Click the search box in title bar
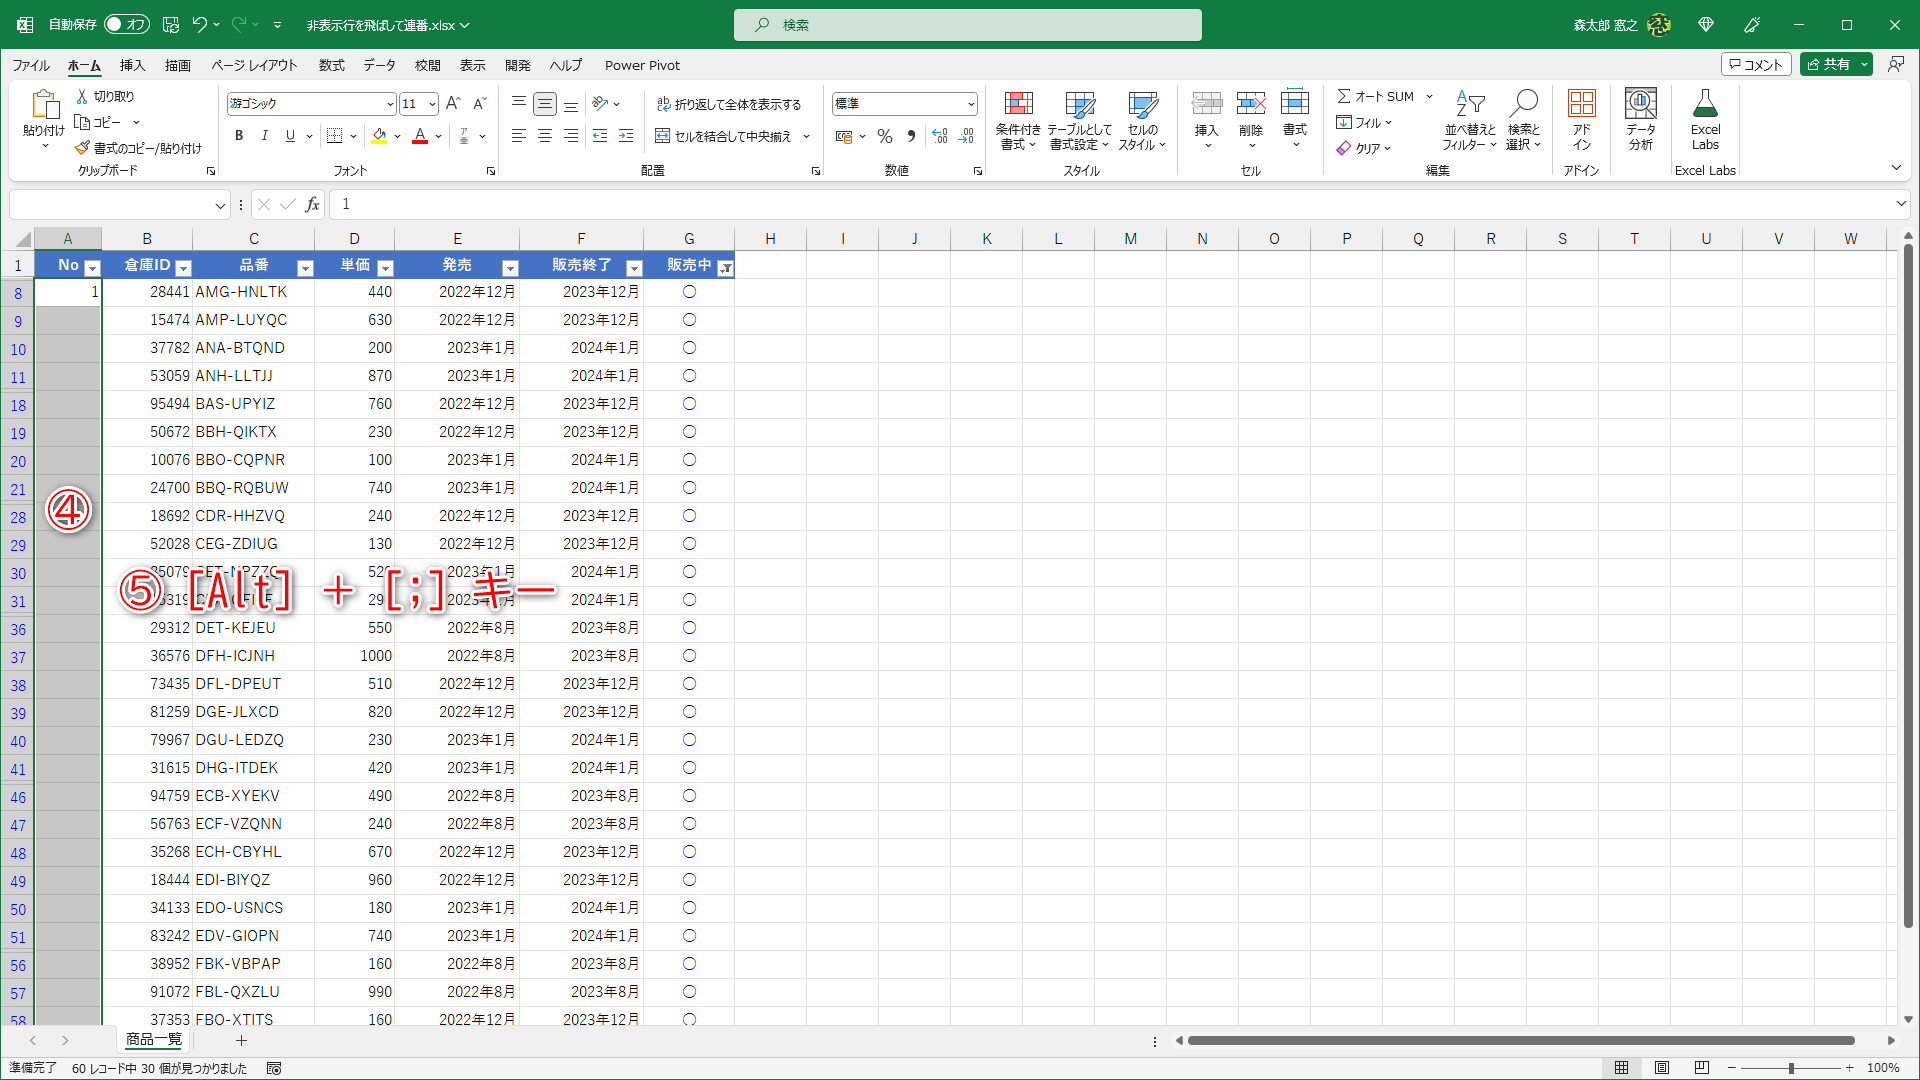 pos(967,25)
